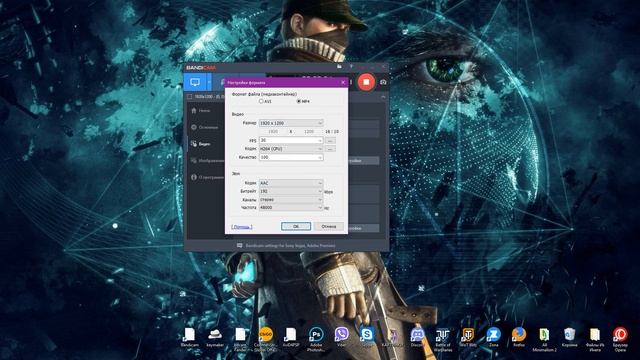Take a screenshot with Bandicam camera icon
The width and height of the screenshot is (640, 360).
click(383, 82)
